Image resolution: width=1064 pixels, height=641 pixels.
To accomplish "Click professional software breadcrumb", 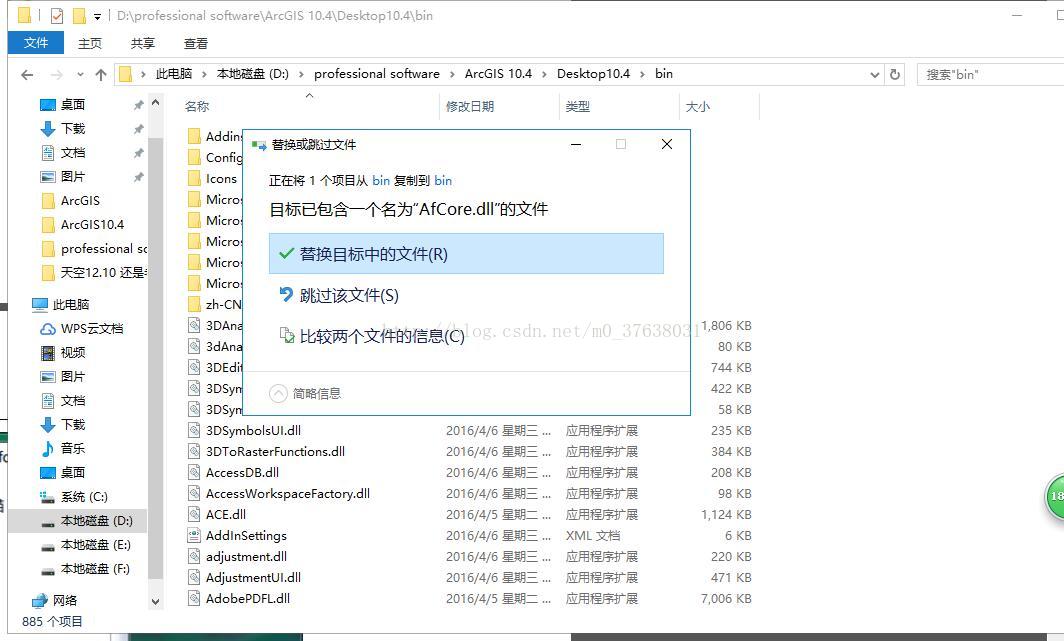I will click(x=377, y=74).
